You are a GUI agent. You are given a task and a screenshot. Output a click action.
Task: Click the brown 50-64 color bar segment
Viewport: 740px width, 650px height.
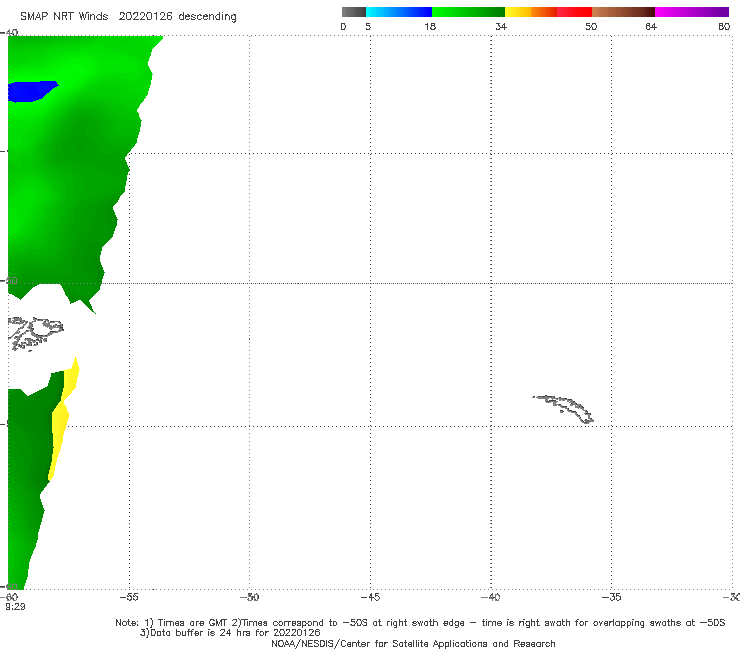tap(623, 12)
